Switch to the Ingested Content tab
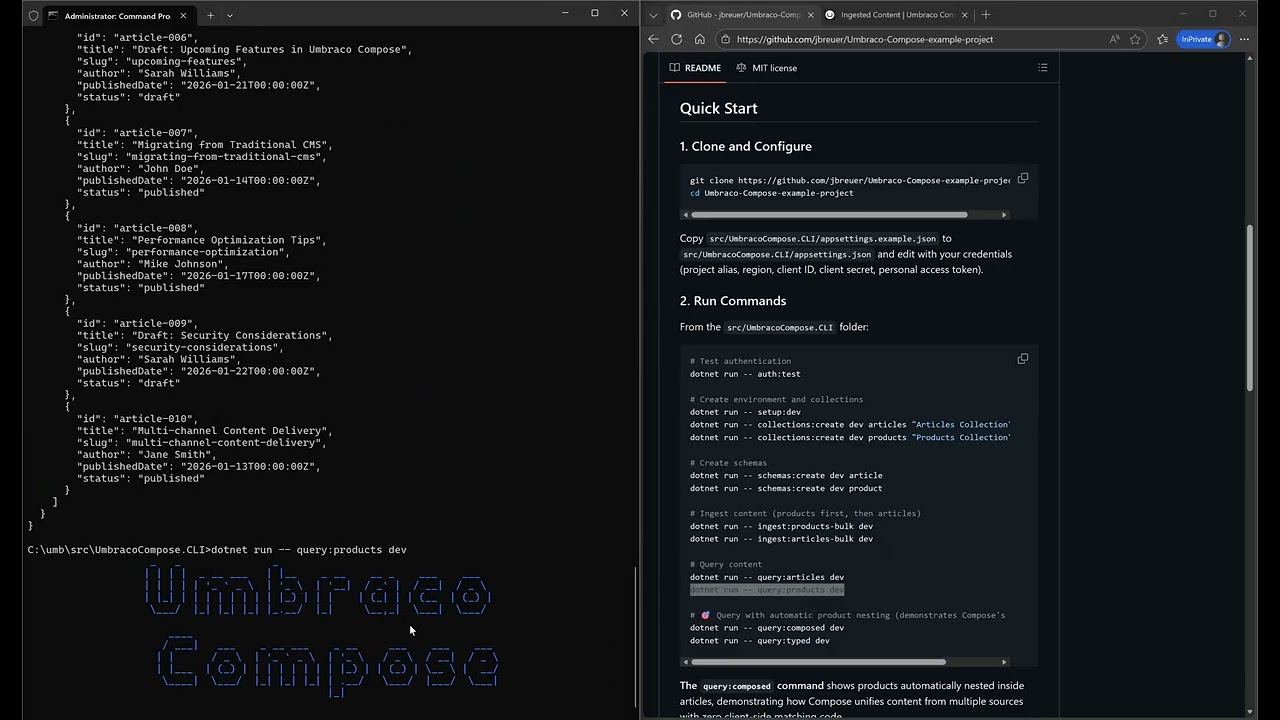This screenshot has width=1280, height=720. tap(896, 15)
